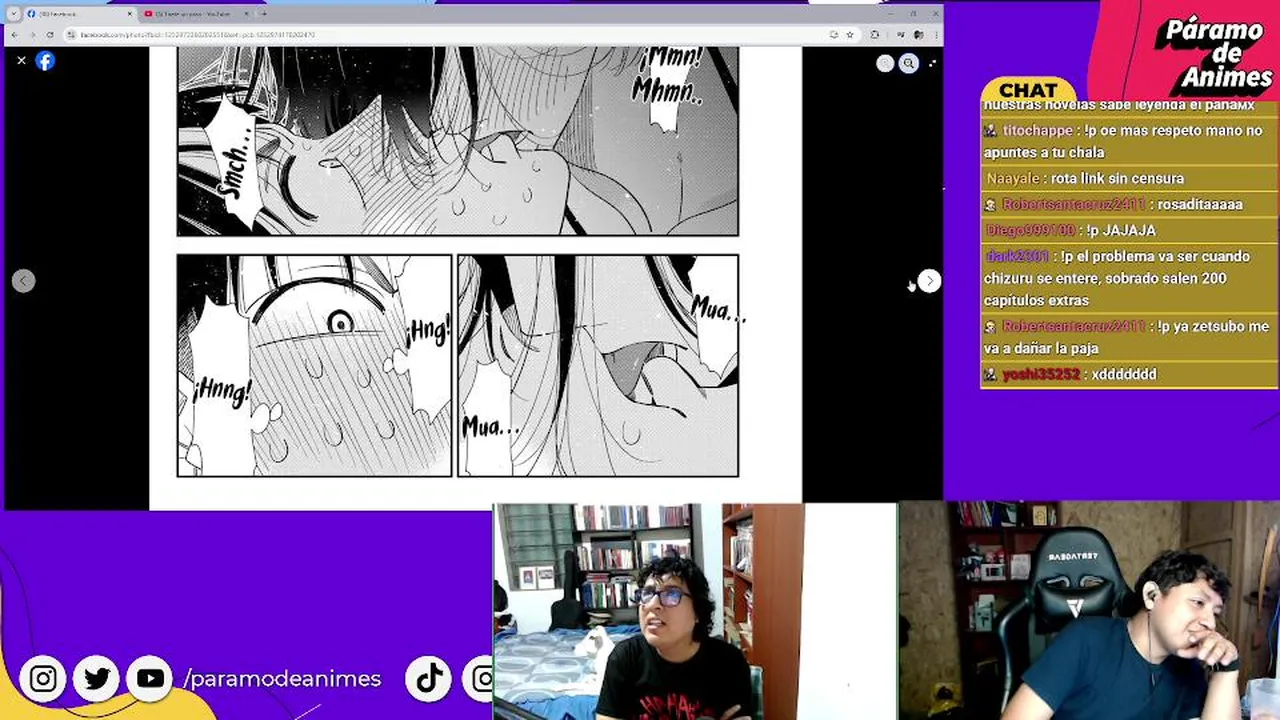Viewport: 1280px width, 720px height.
Task: Bookmark this page with the star
Action: point(850,35)
